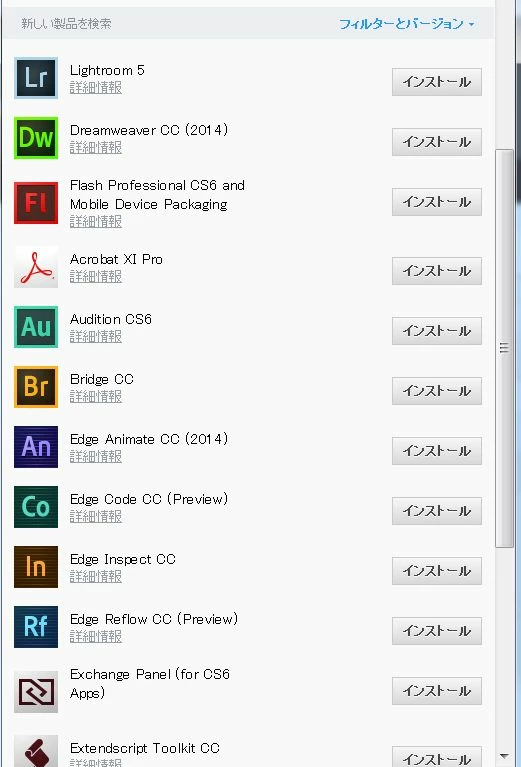Select the Edge Animate CC (2014) name
521x767 pixels.
tap(149, 439)
